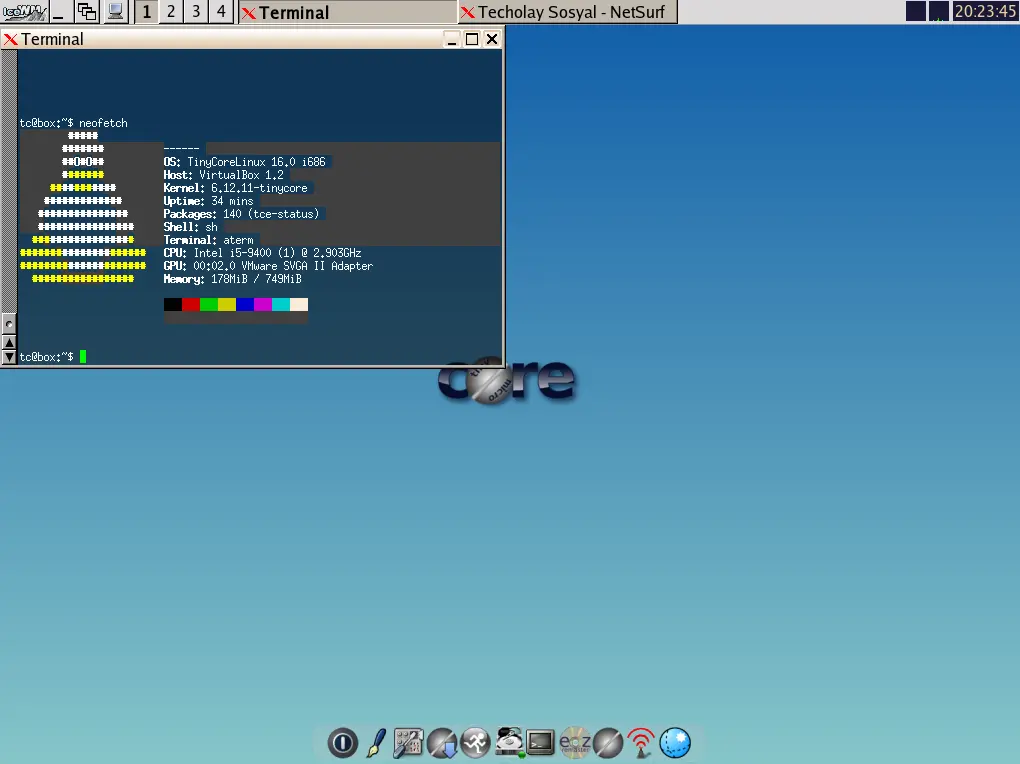This screenshot has height=764, width=1020.
Task: Maximize the Terminal window
Action: tap(472, 40)
